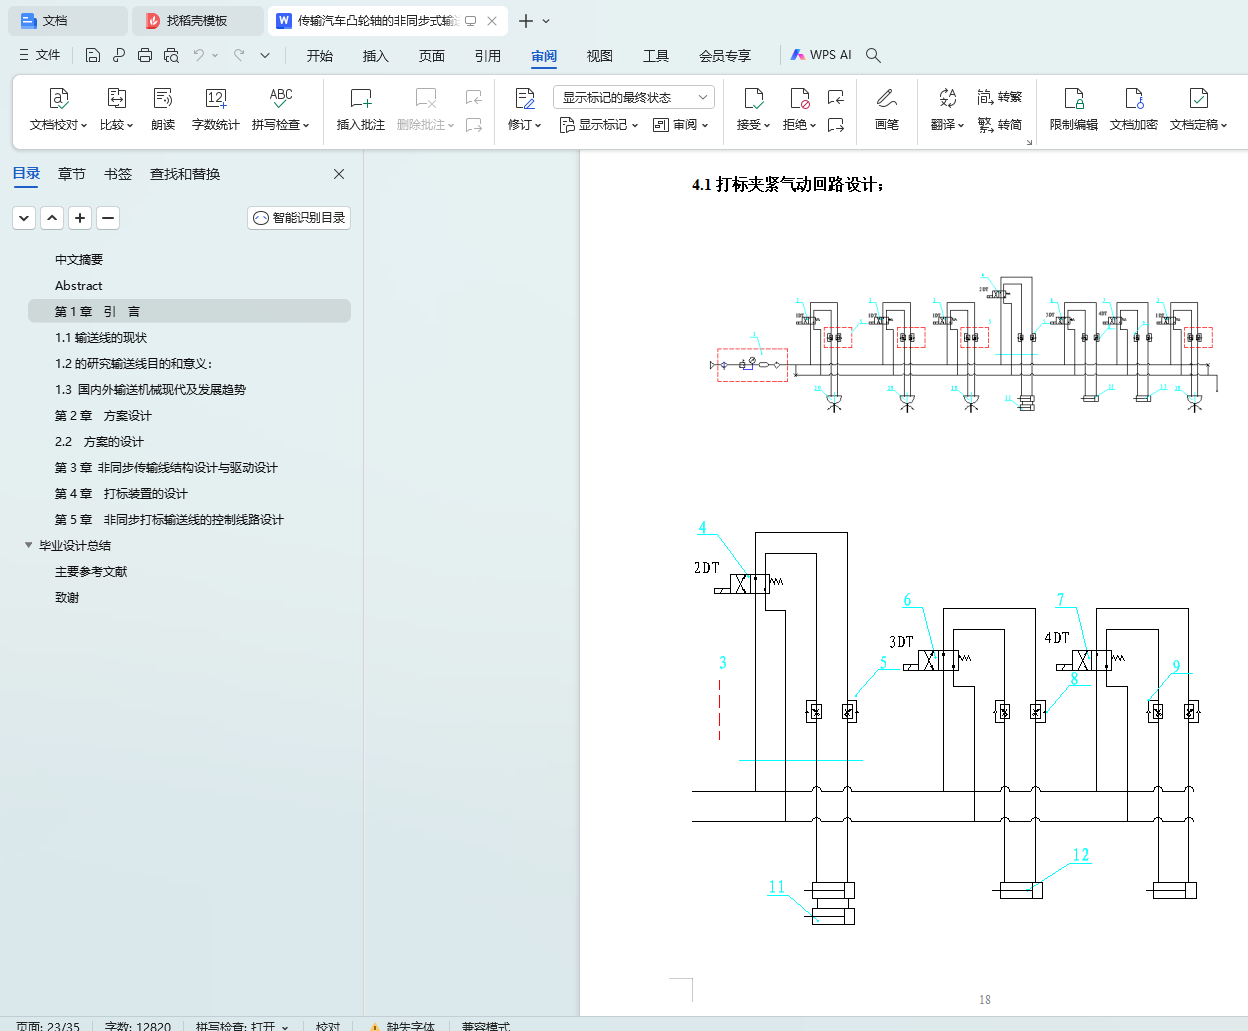Switch to the 引用 ribbon tab

coord(488,55)
